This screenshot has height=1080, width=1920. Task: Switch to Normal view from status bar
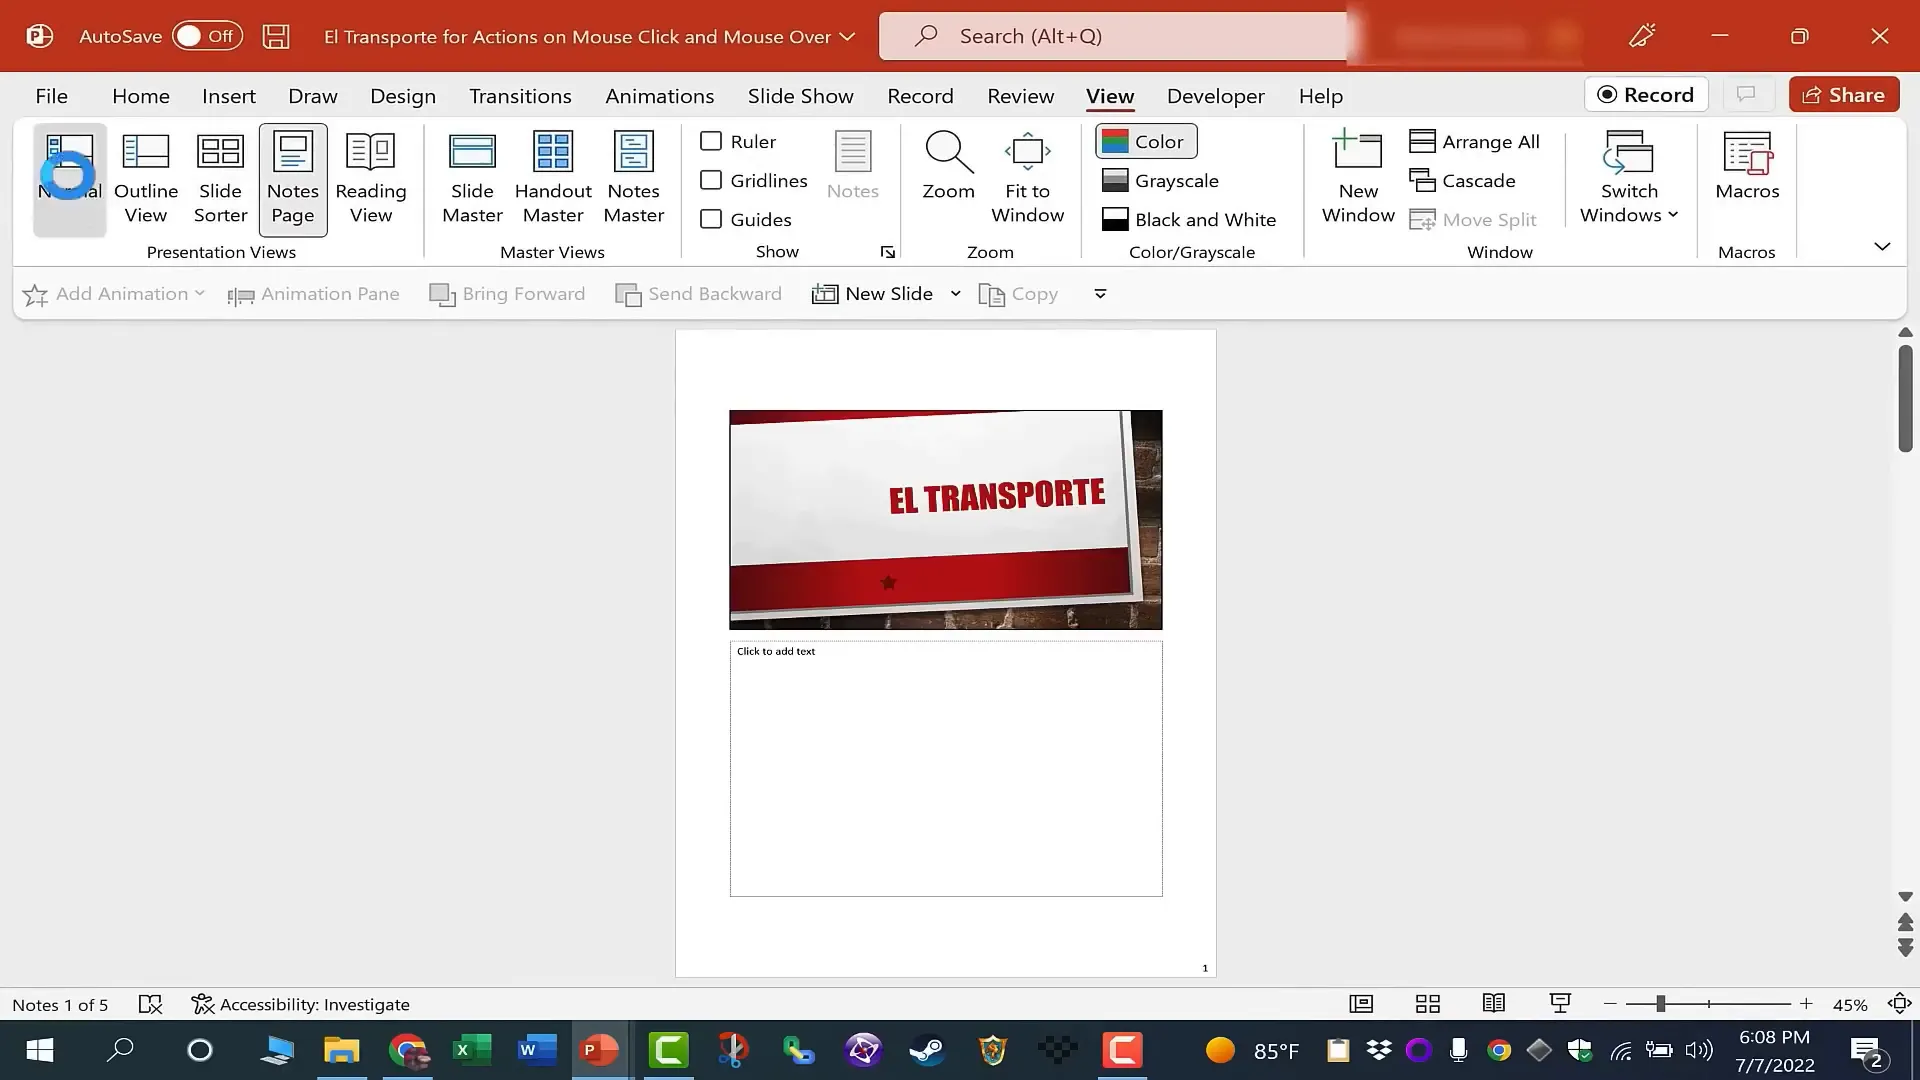[x=1361, y=1004]
